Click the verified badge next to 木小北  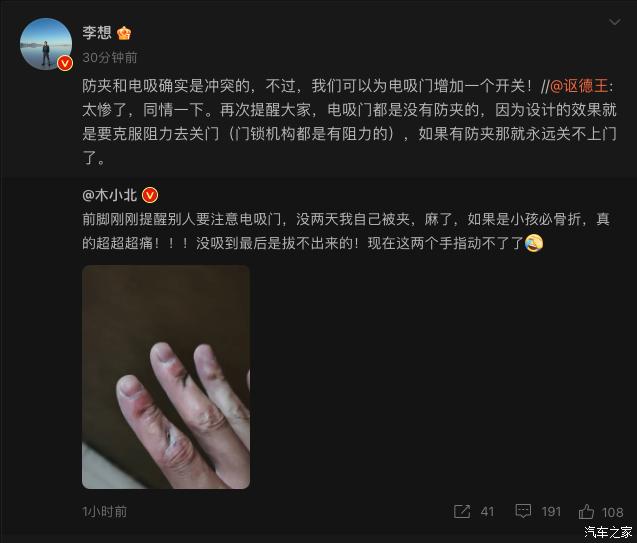point(150,195)
